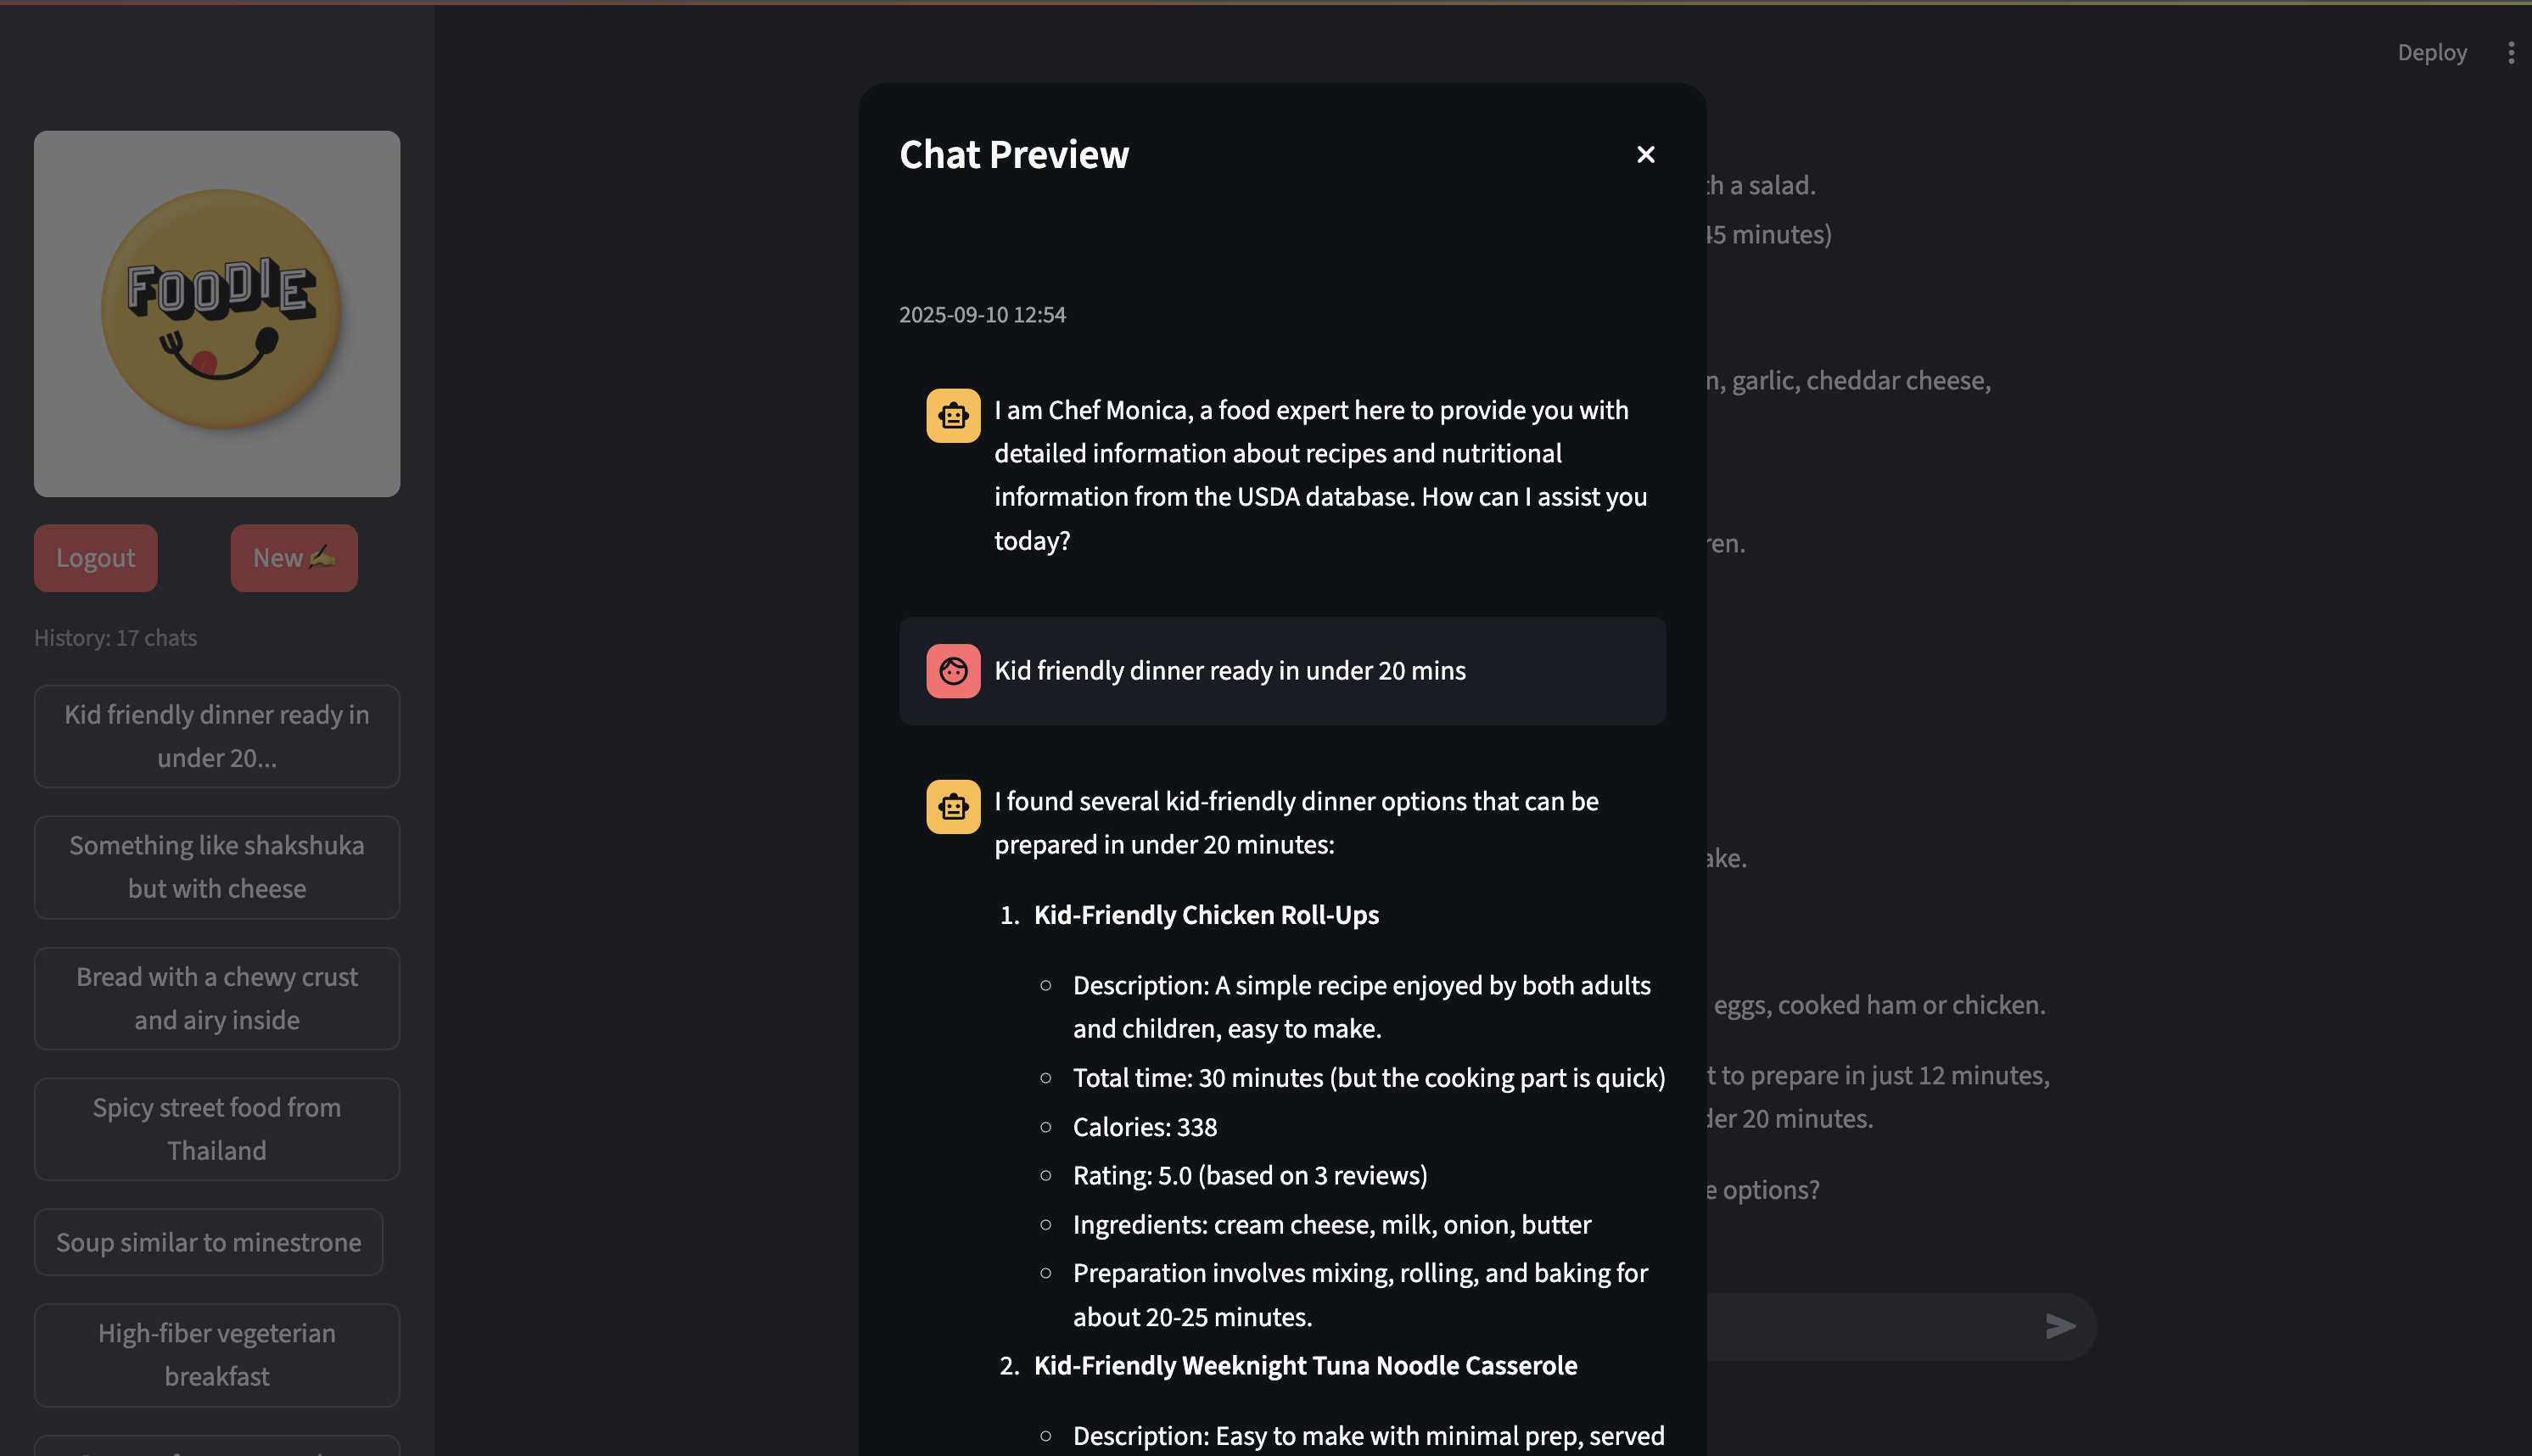
Task: Click the Foodie logo image
Action: click(217, 313)
